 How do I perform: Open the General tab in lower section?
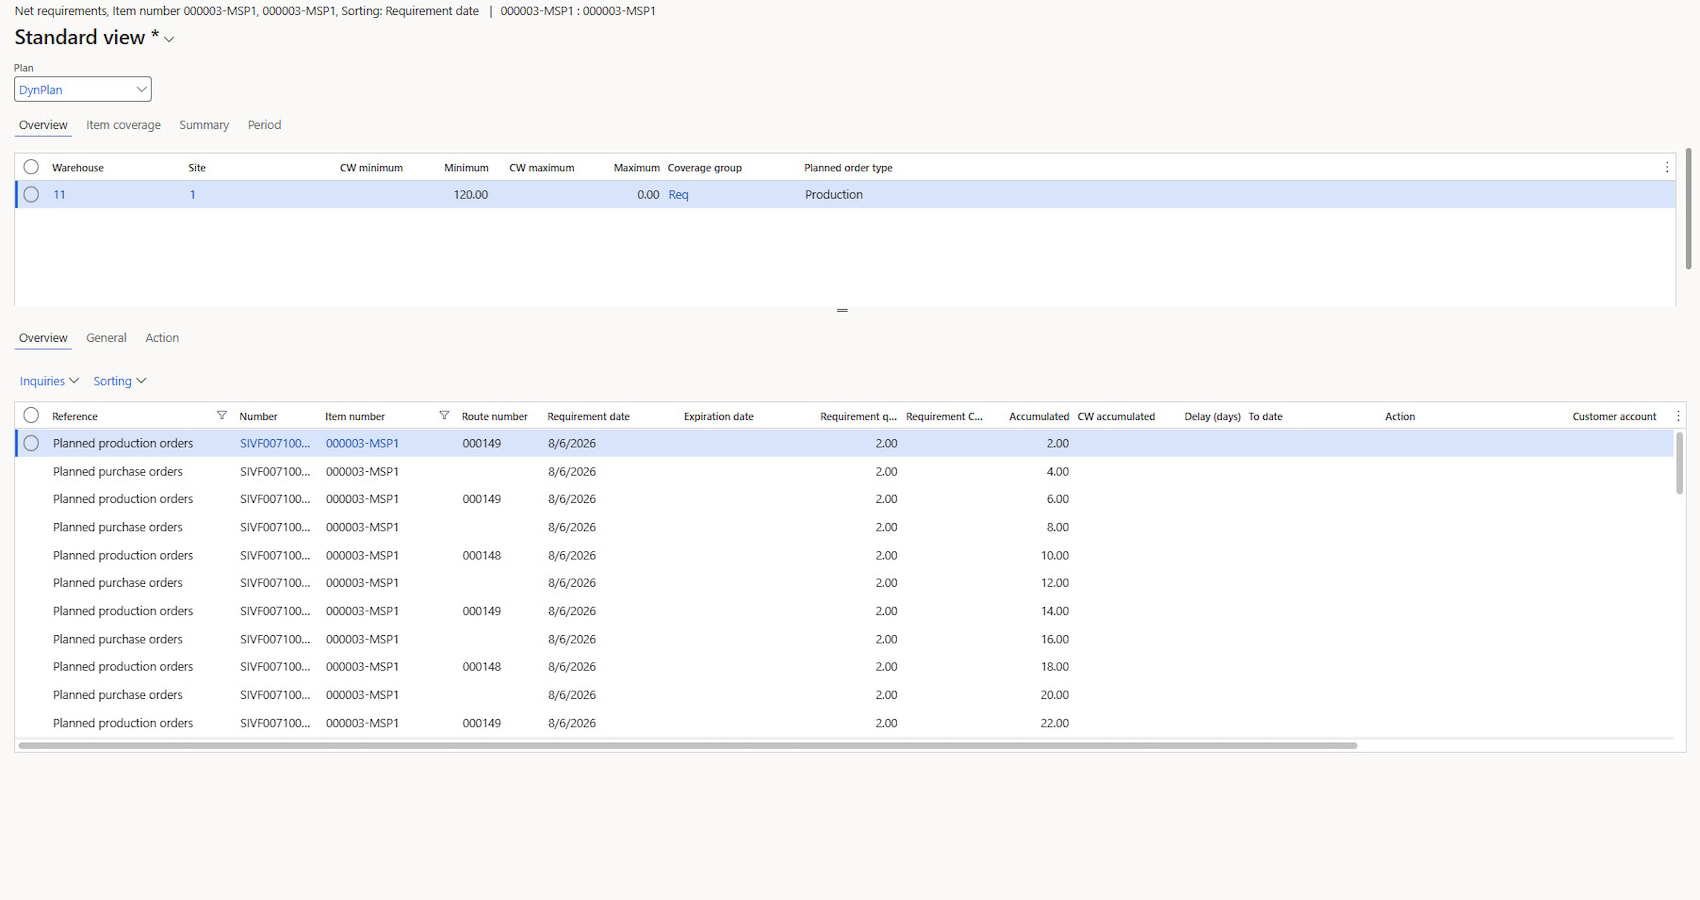106,338
